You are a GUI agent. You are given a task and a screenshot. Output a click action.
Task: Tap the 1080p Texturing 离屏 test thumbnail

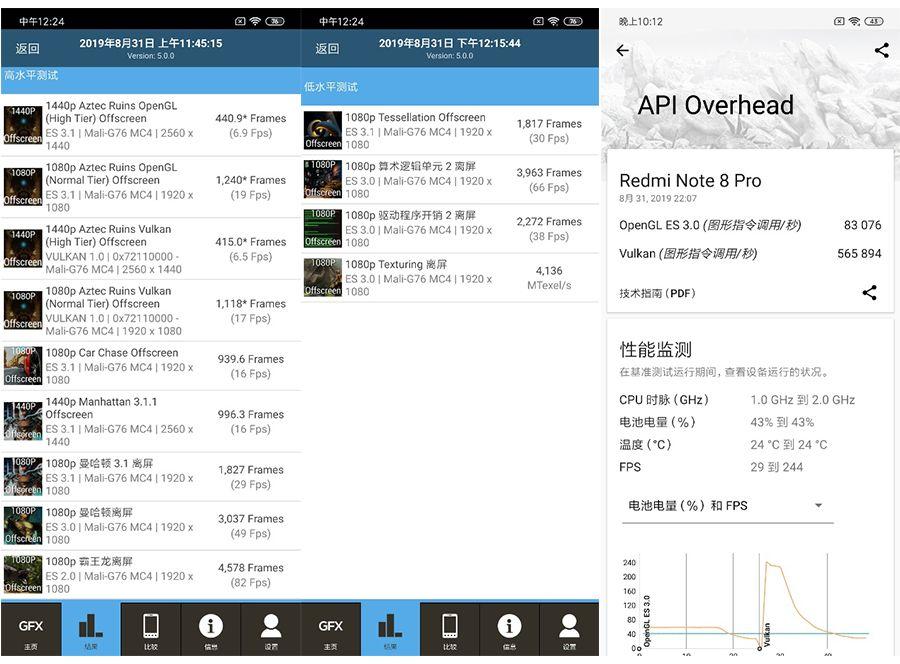322,277
